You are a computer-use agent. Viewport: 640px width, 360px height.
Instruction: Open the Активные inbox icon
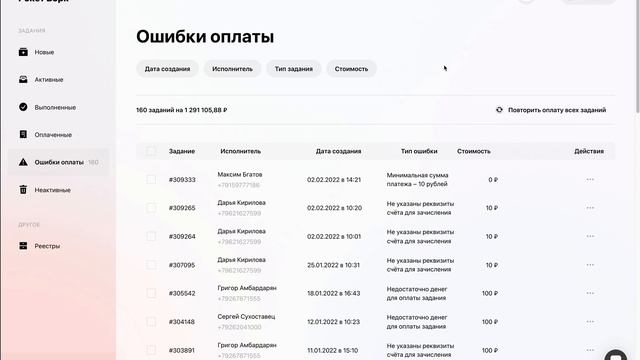tap(23, 79)
